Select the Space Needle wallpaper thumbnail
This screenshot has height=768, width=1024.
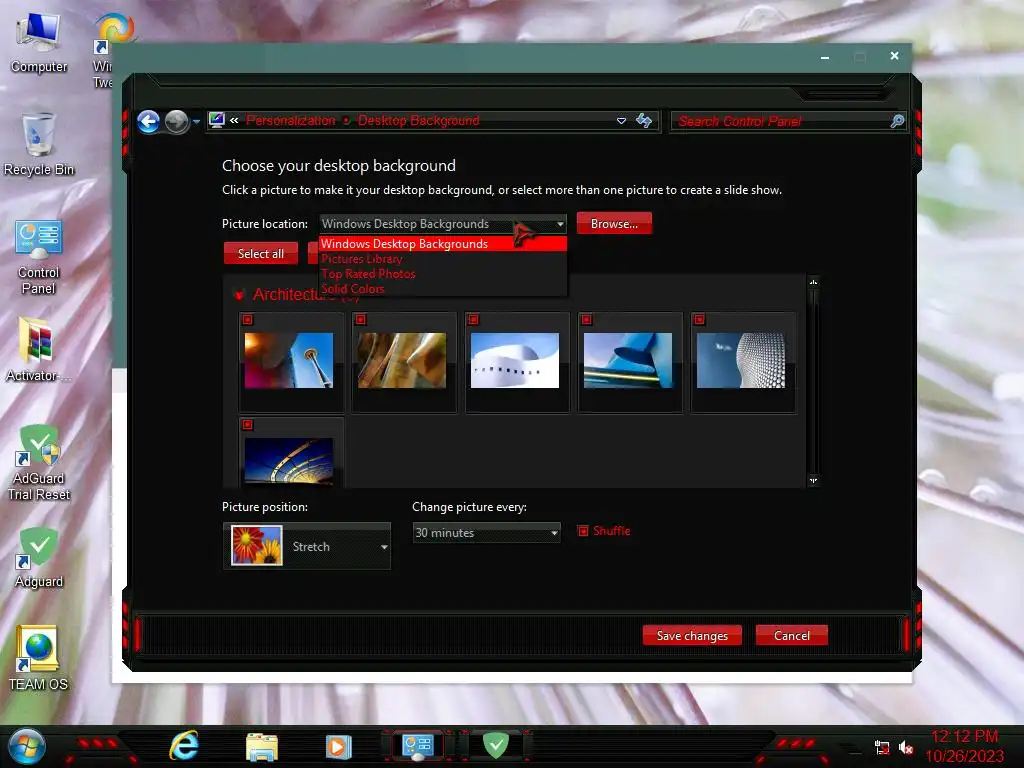(289, 360)
